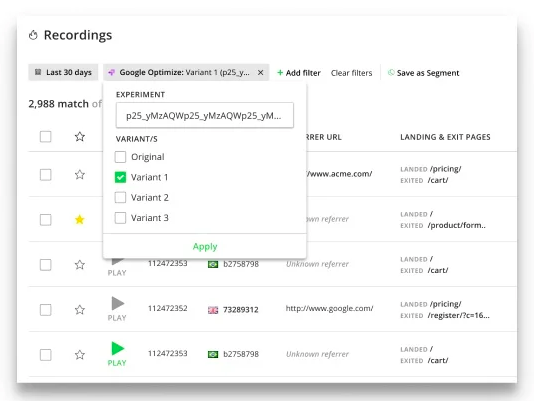Remove the Google Optimize filter with X
This screenshot has height=401, width=534.
pyautogui.click(x=261, y=73)
